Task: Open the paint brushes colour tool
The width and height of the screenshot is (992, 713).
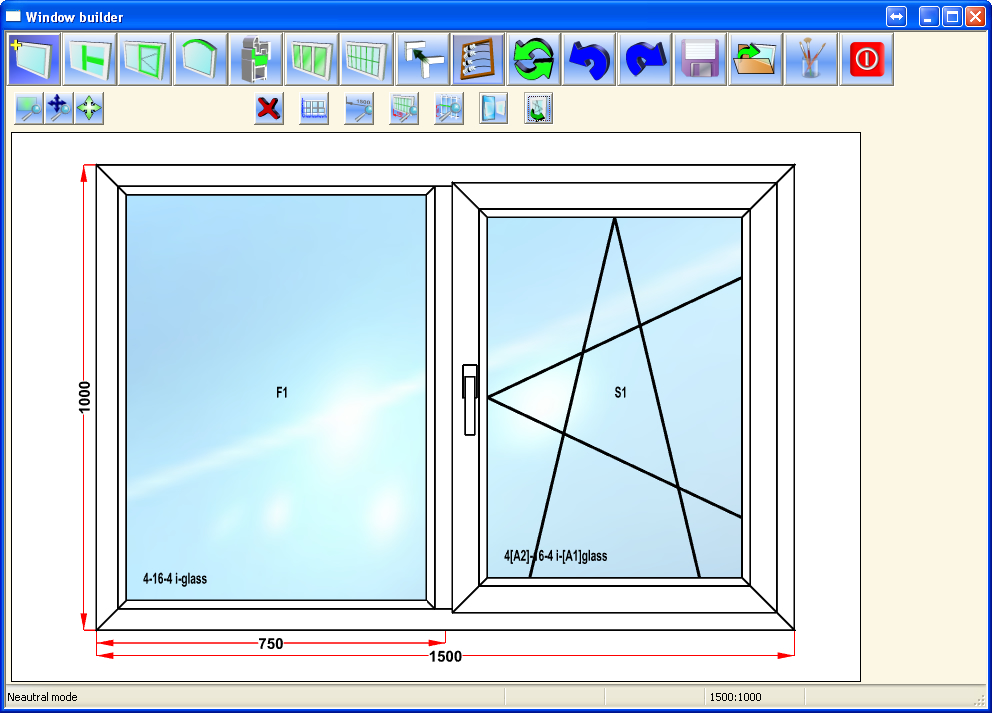Action: point(811,59)
